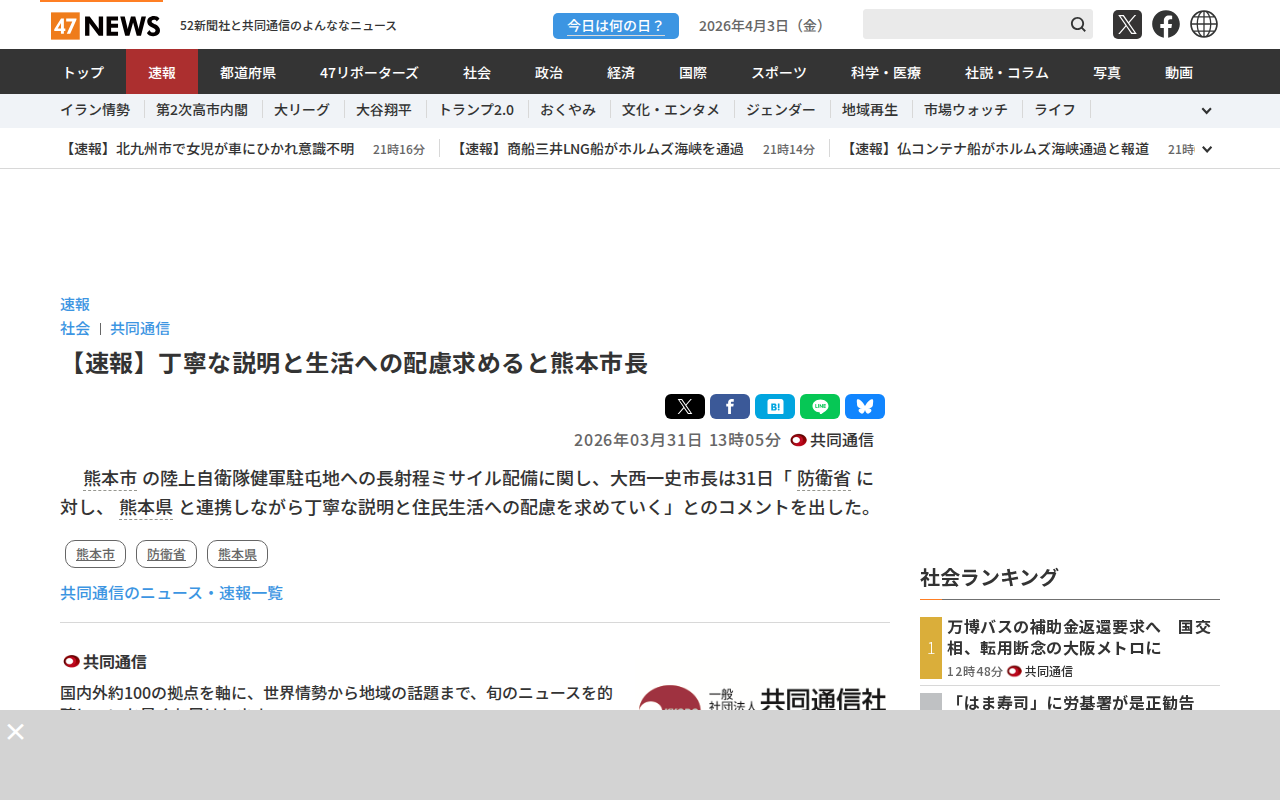
Task: Open the Facebook header icon
Action: (1166, 24)
